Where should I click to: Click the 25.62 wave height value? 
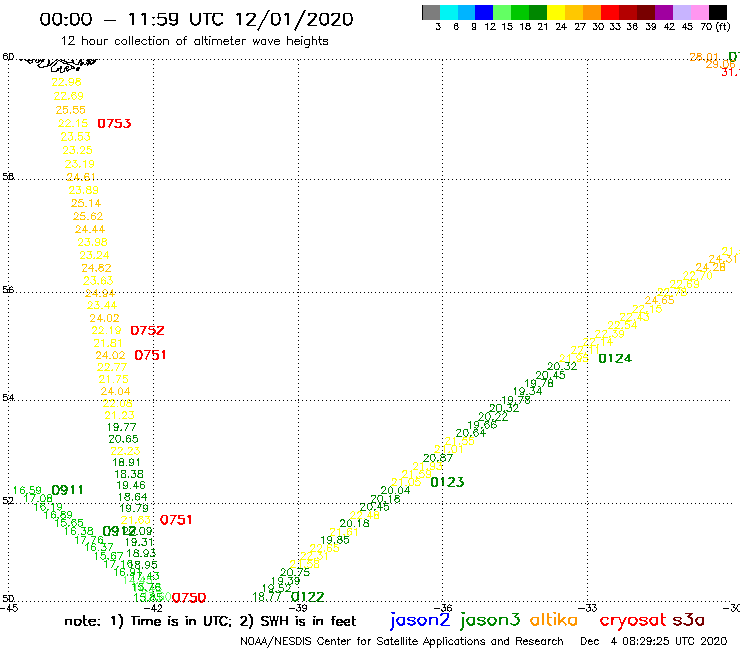[x=88, y=216]
